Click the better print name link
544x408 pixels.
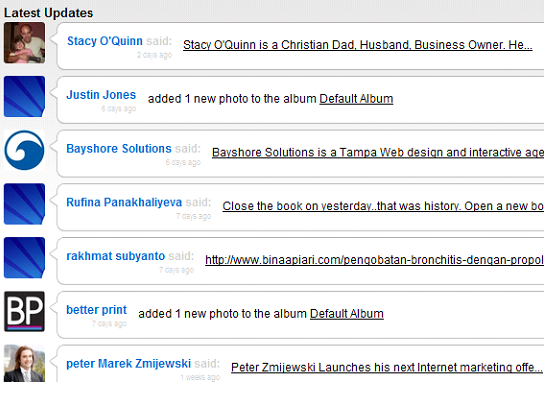point(96,310)
